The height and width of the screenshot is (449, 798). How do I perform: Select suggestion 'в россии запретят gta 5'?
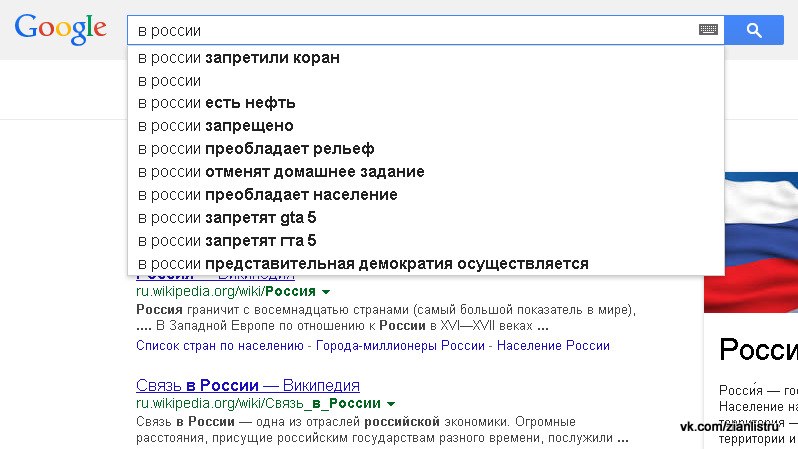(226, 218)
